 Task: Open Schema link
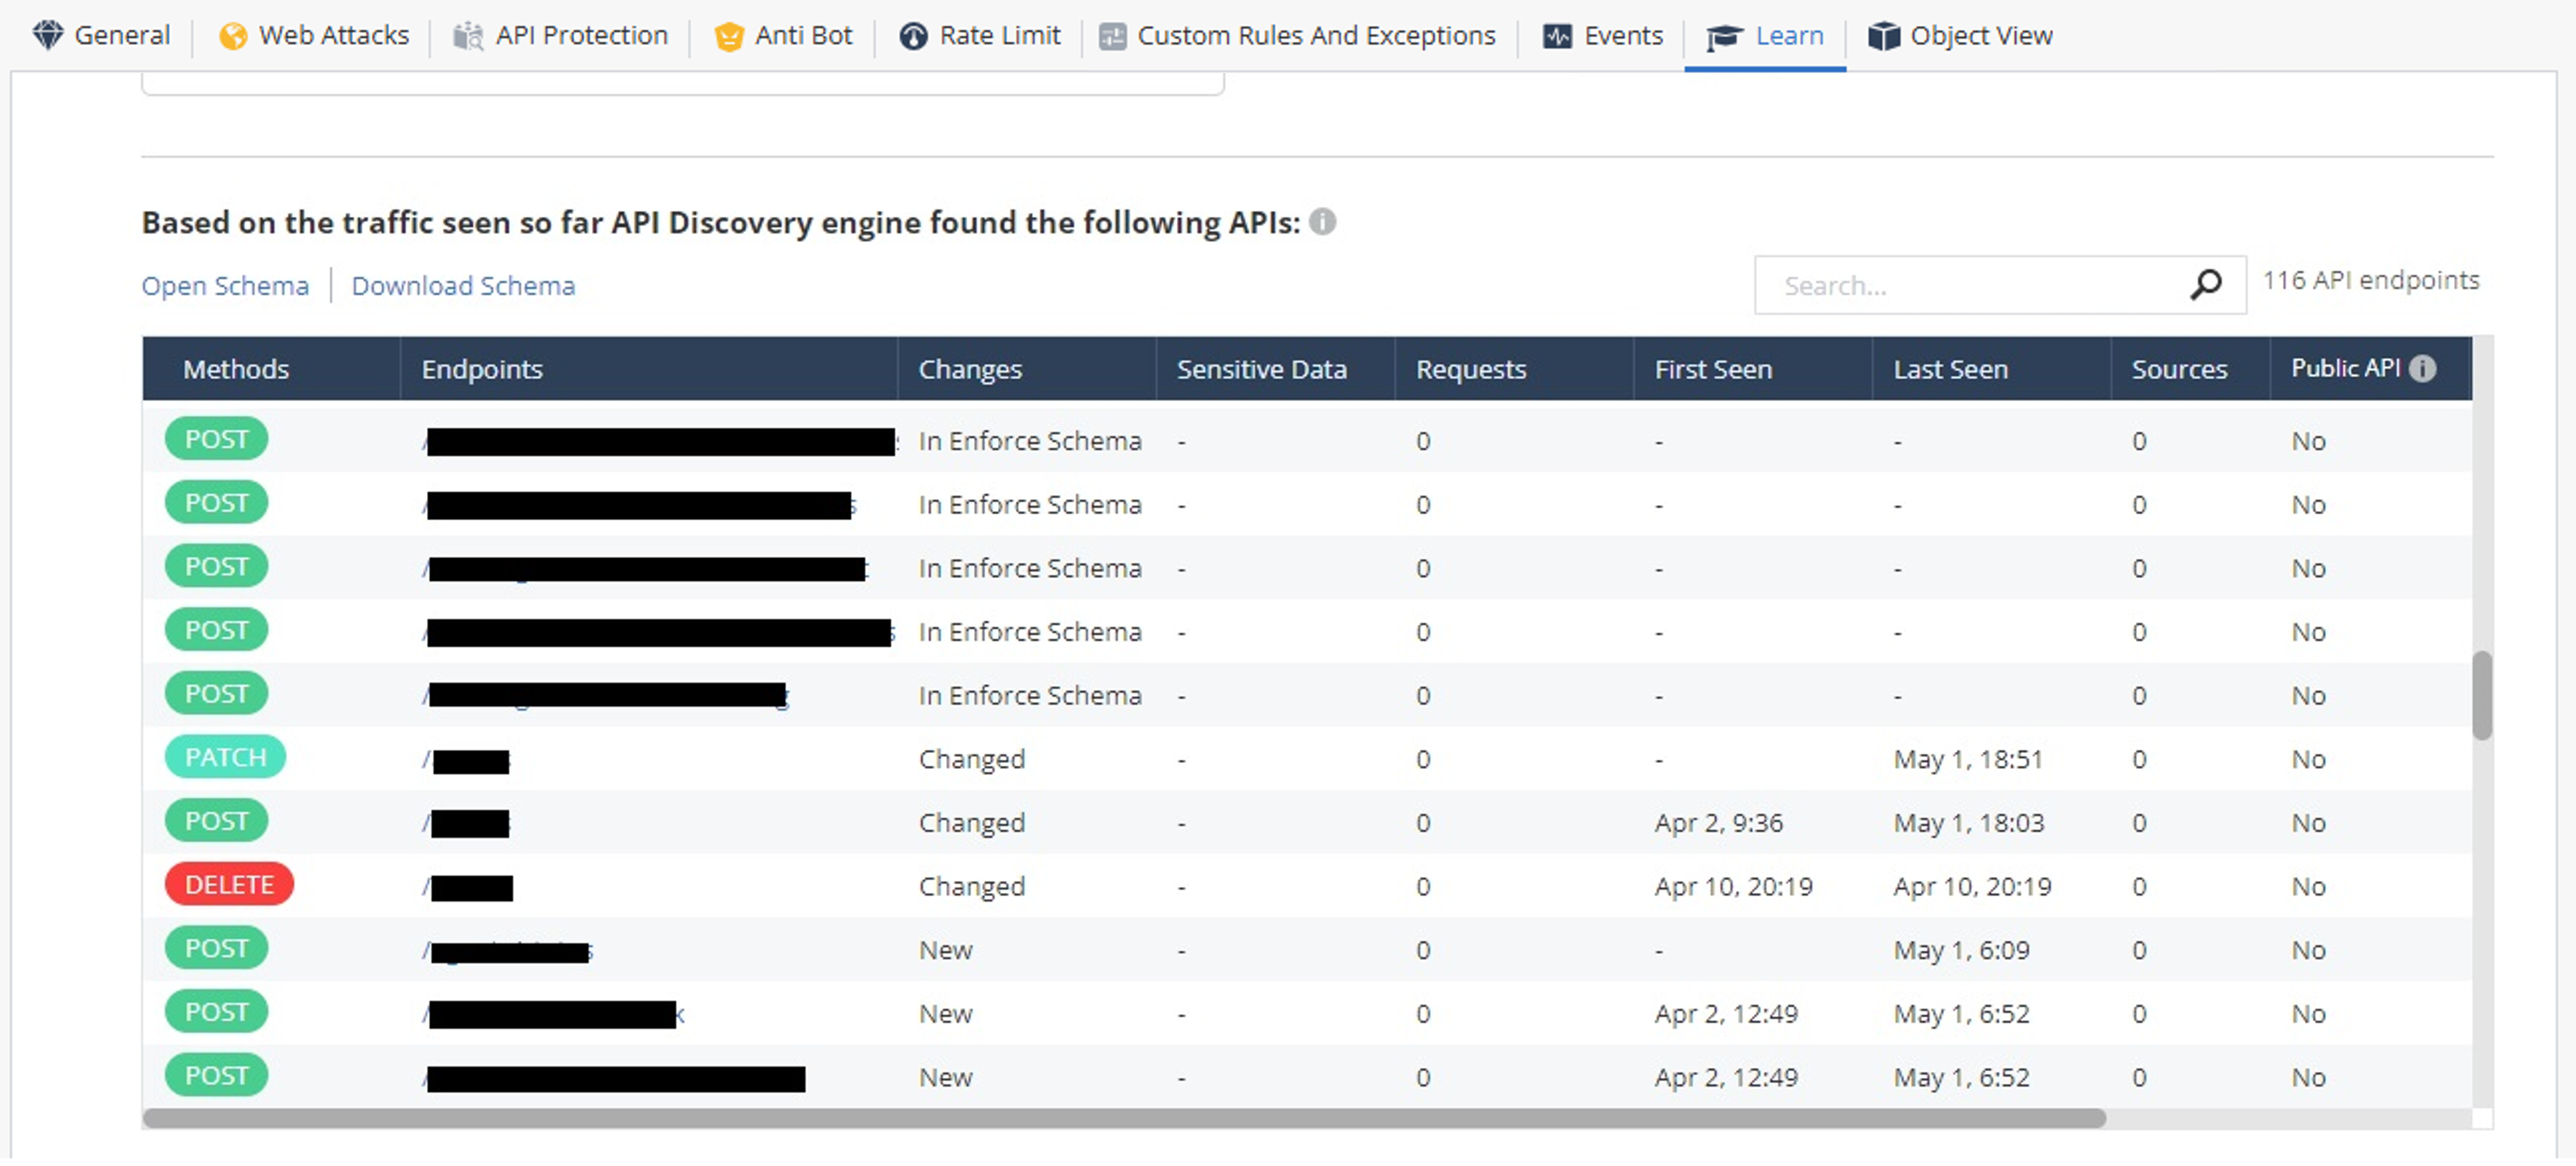coord(225,285)
